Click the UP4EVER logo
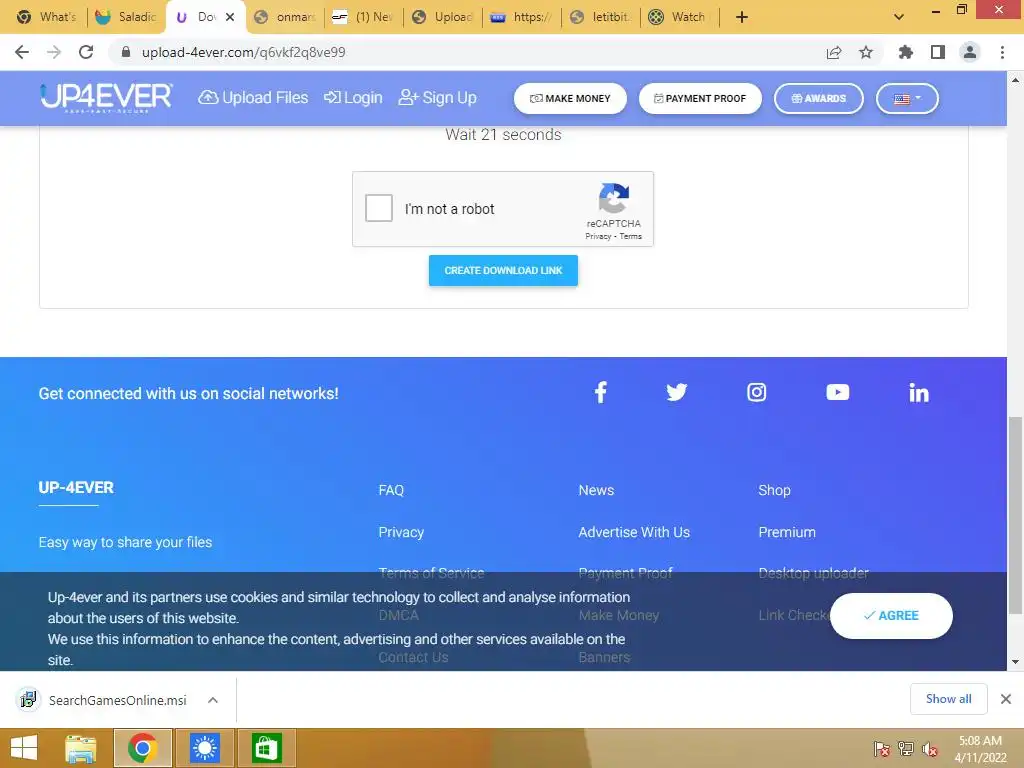The width and height of the screenshot is (1024, 768). point(106,98)
